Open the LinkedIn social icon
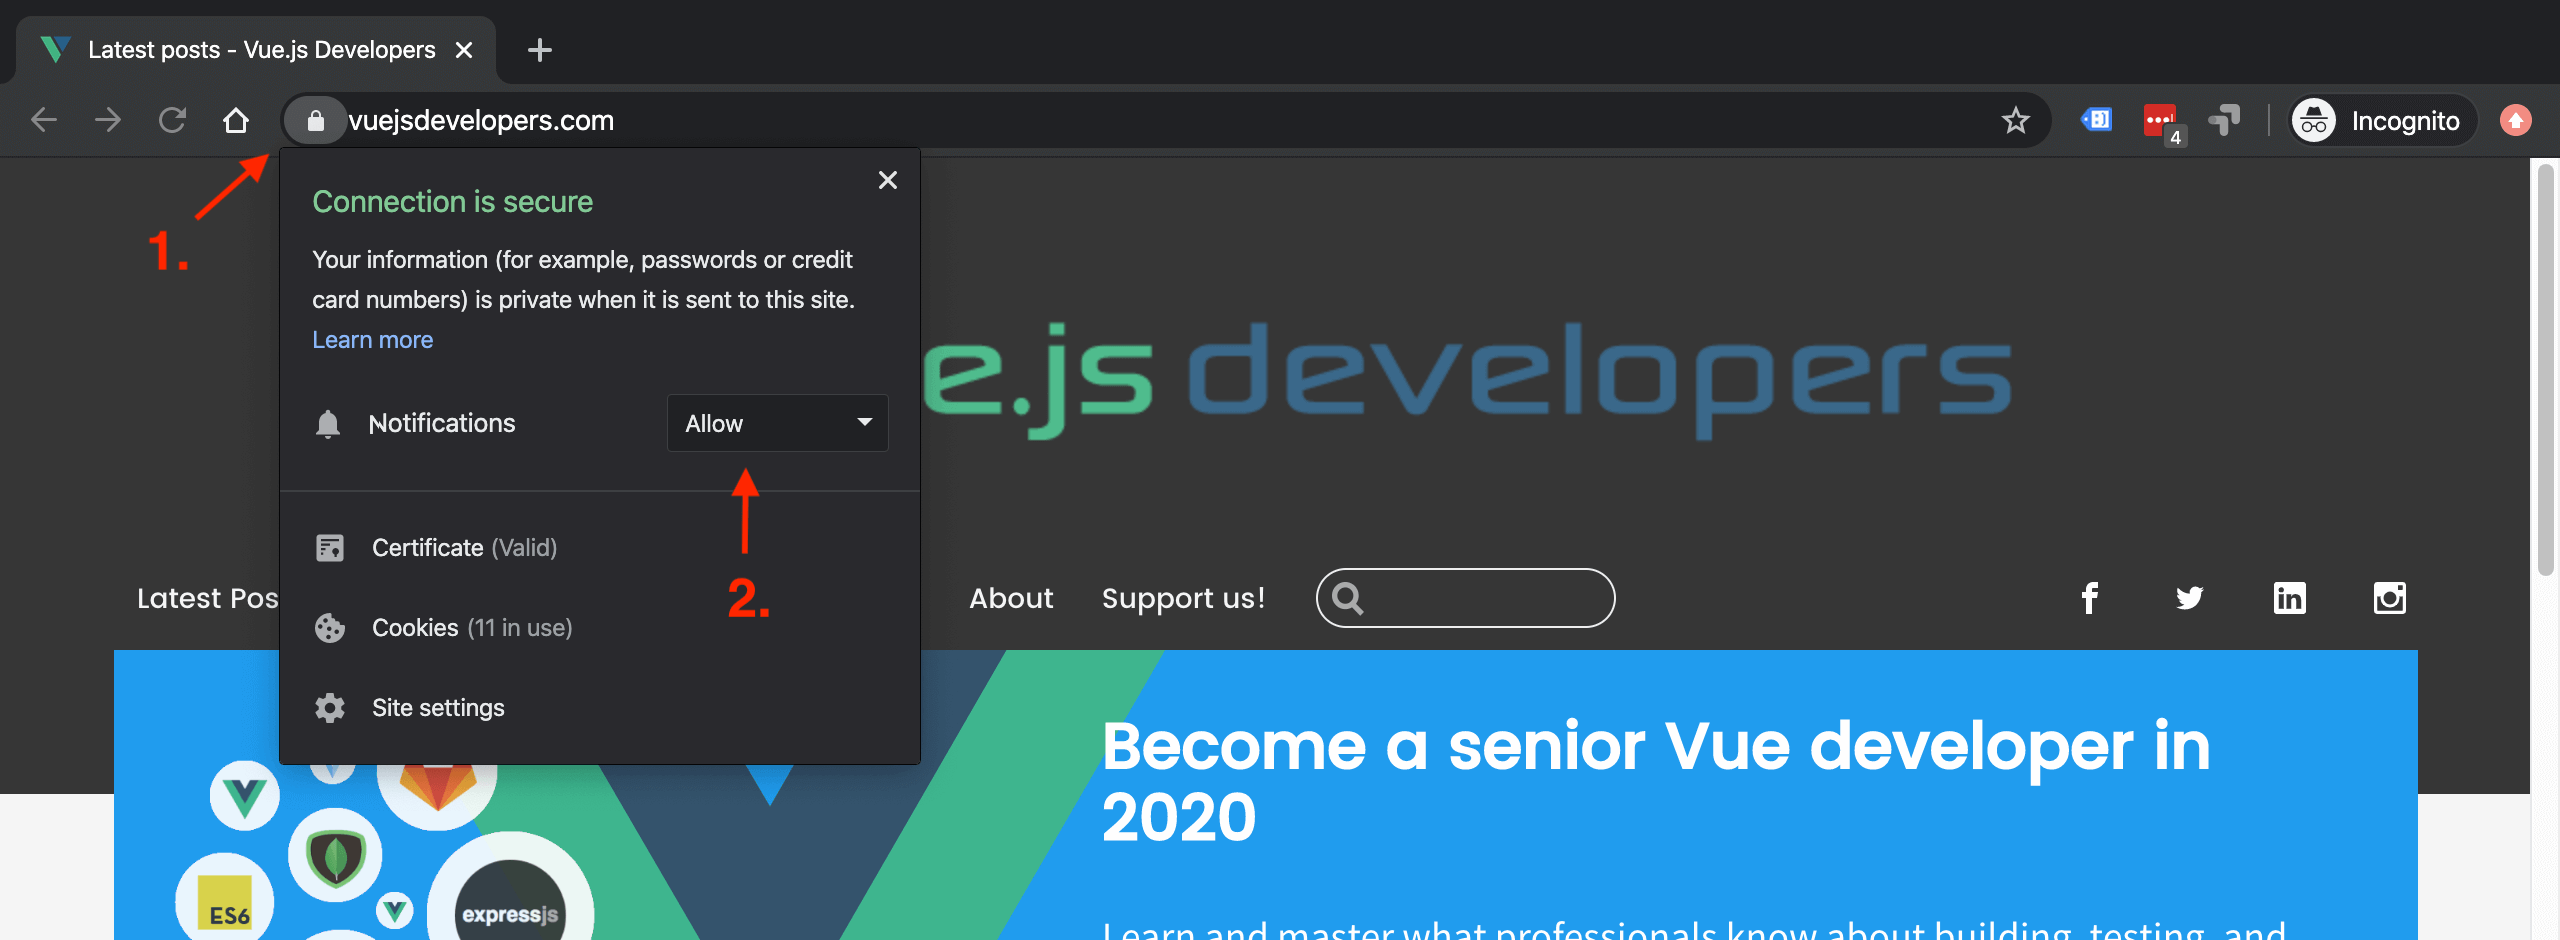Screen dimensions: 2560x940 point(2289,598)
